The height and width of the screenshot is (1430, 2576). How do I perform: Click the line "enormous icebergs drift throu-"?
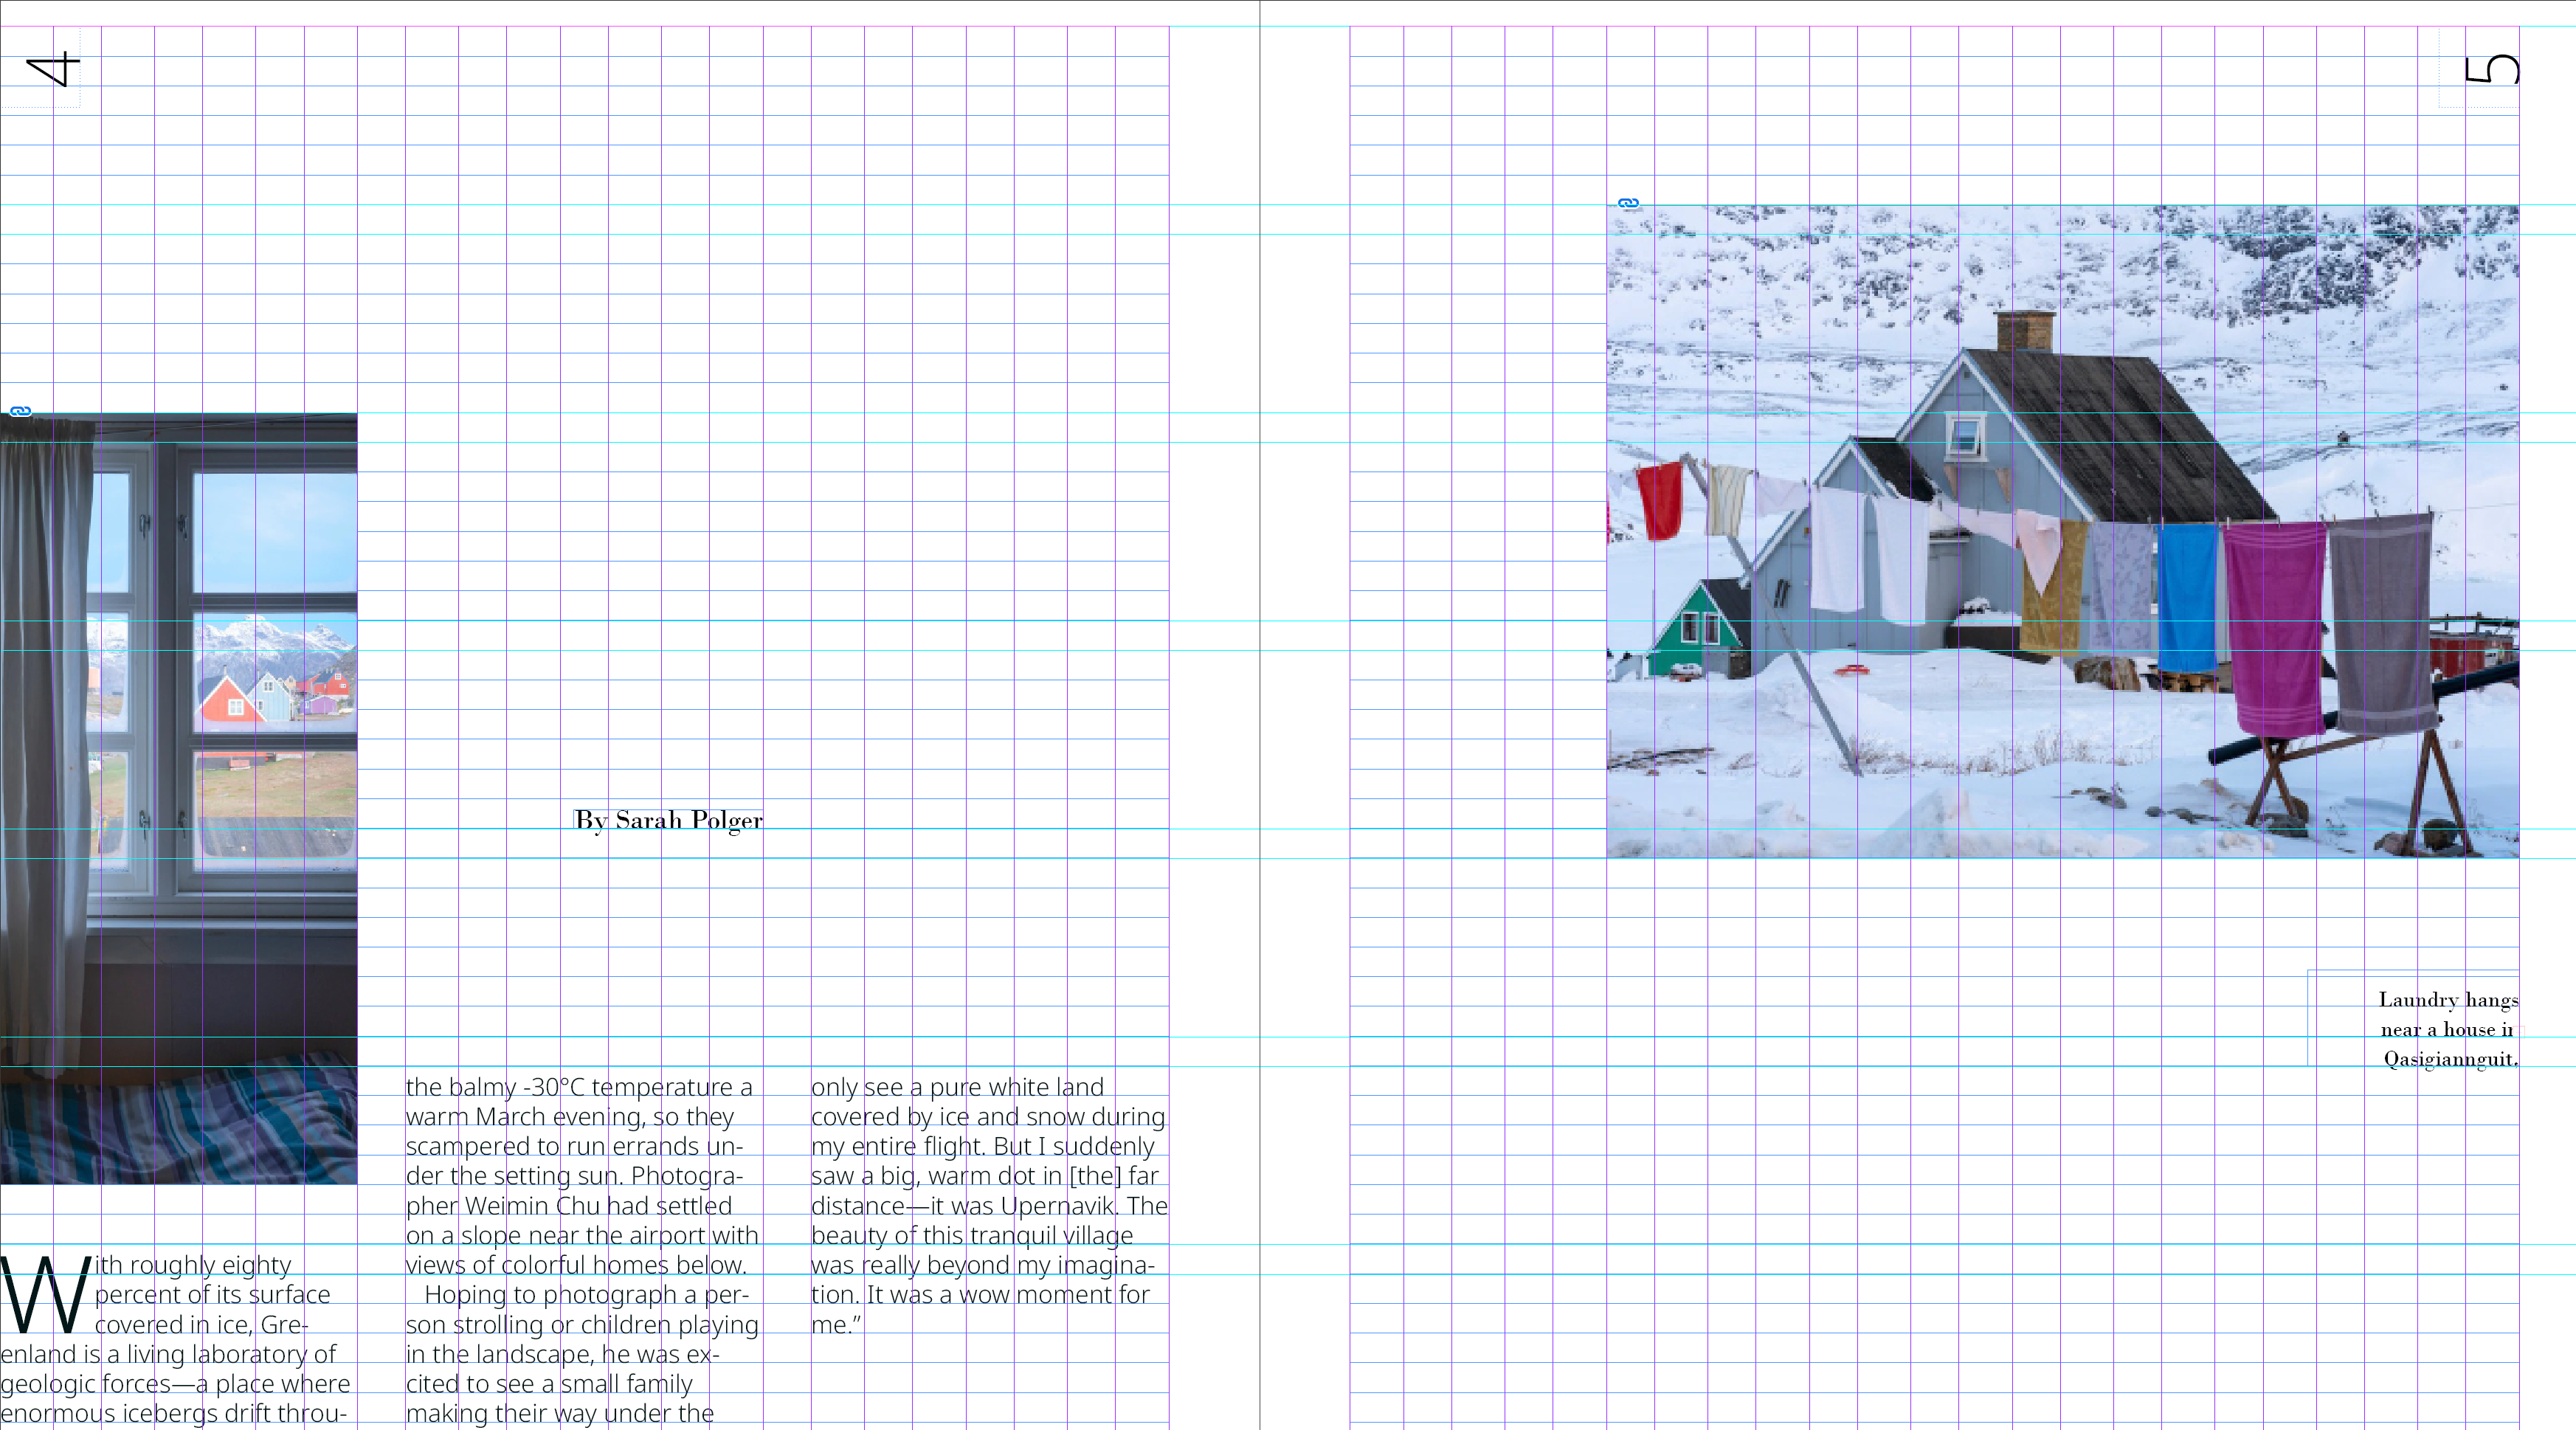click(174, 1414)
